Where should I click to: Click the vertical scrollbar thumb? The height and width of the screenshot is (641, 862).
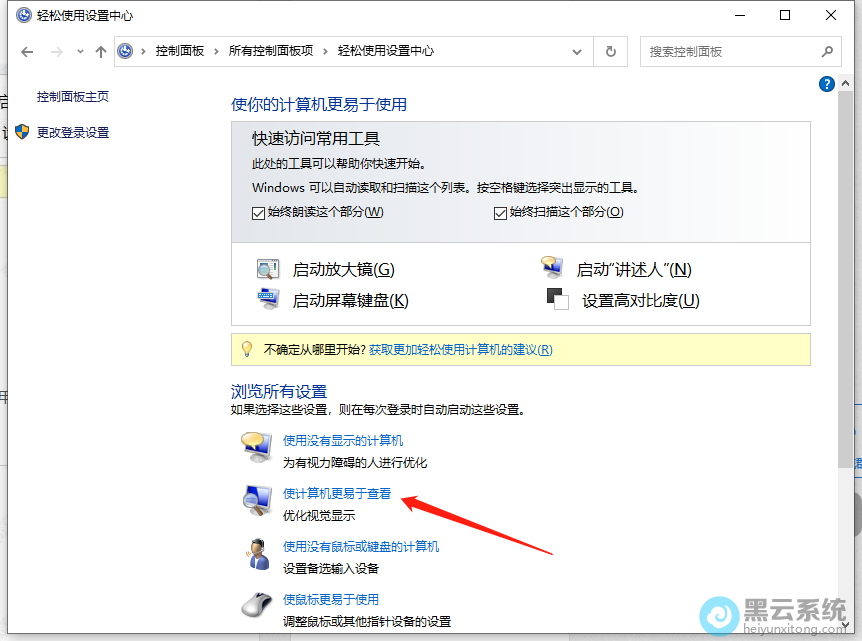(846, 279)
